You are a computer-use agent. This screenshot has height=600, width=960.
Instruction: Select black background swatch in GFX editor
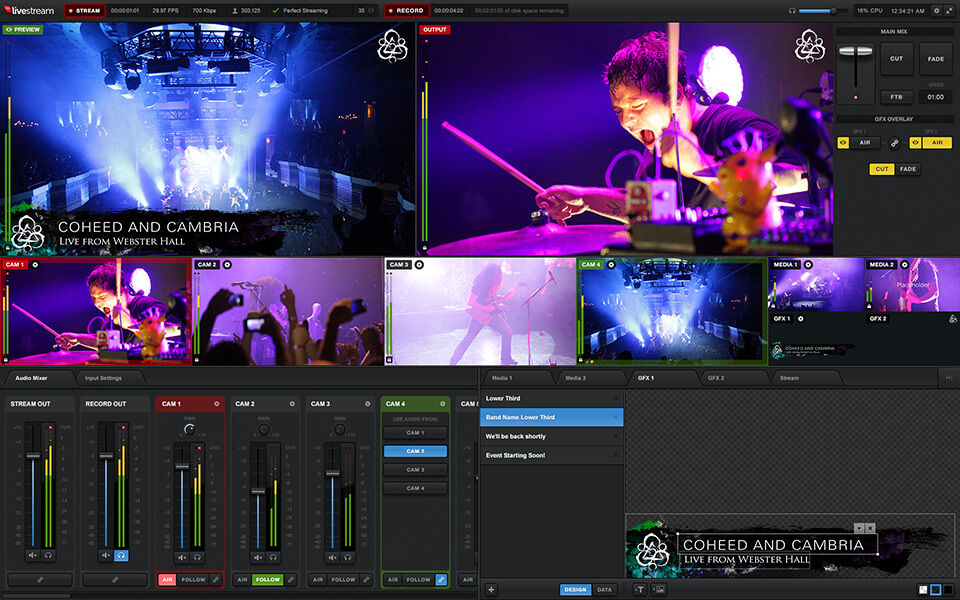click(x=948, y=590)
